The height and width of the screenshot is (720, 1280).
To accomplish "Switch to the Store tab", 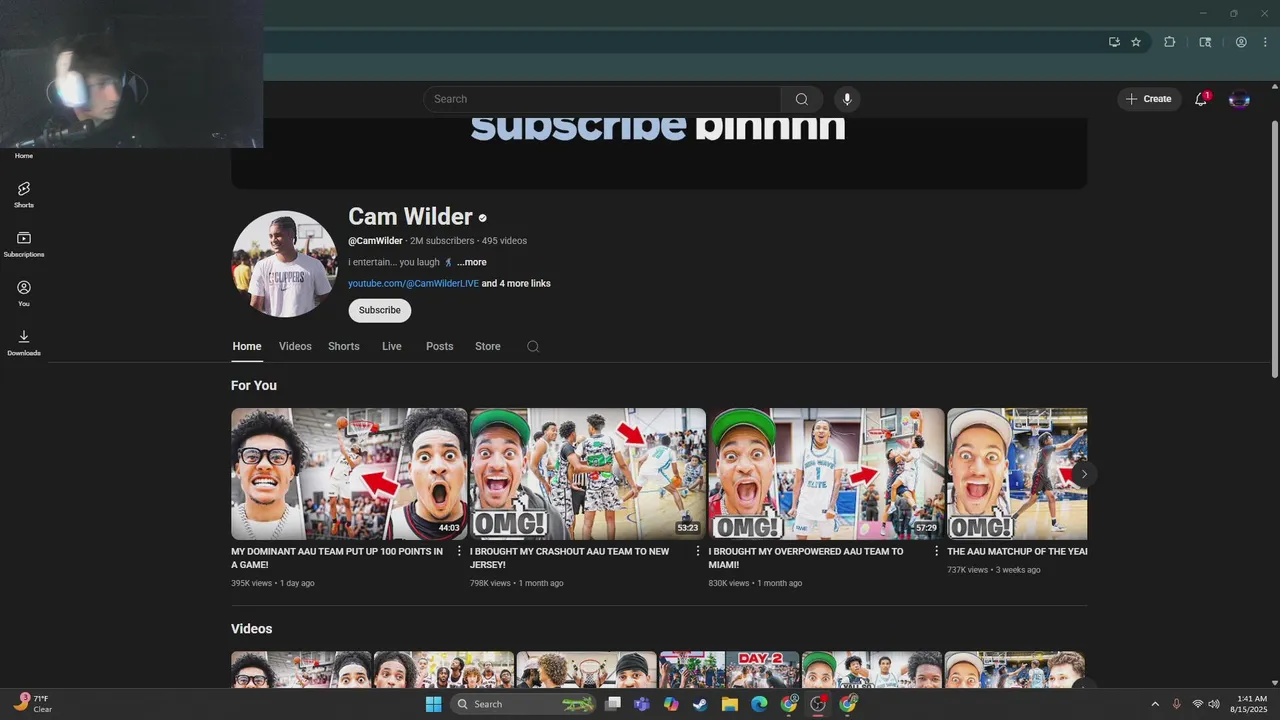I will 488,346.
